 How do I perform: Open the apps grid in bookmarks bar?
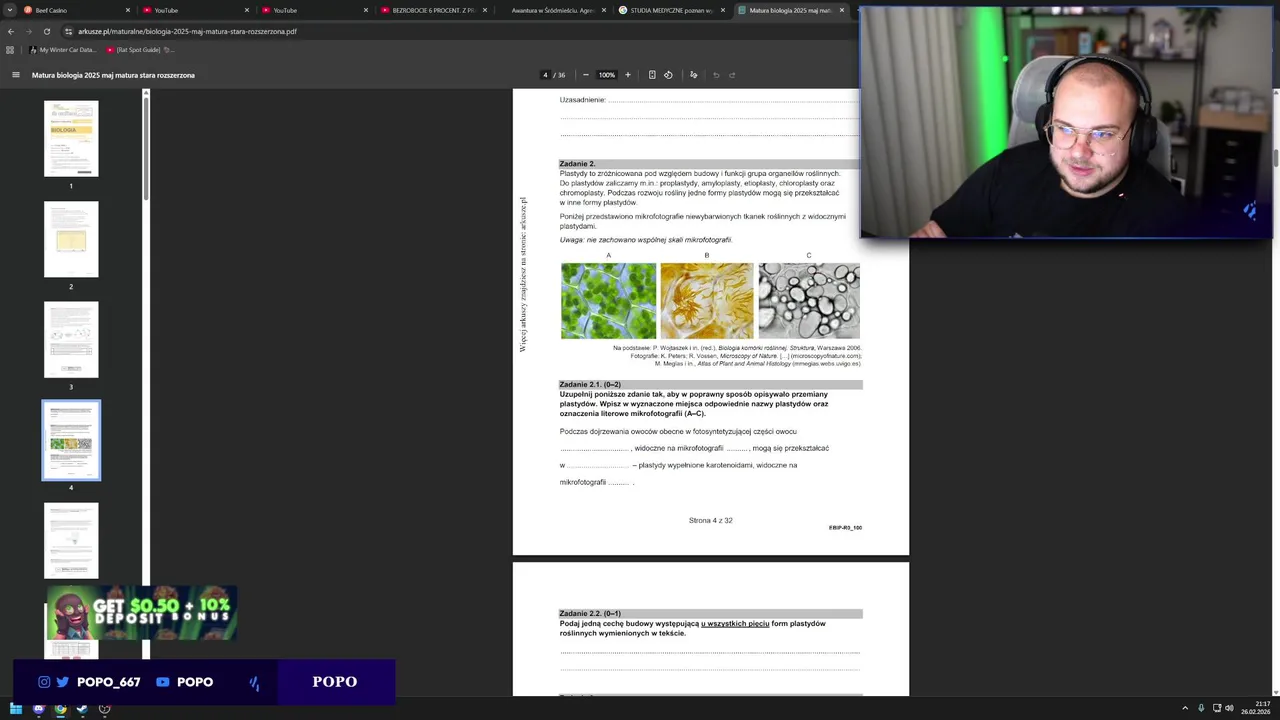click(x=11, y=49)
